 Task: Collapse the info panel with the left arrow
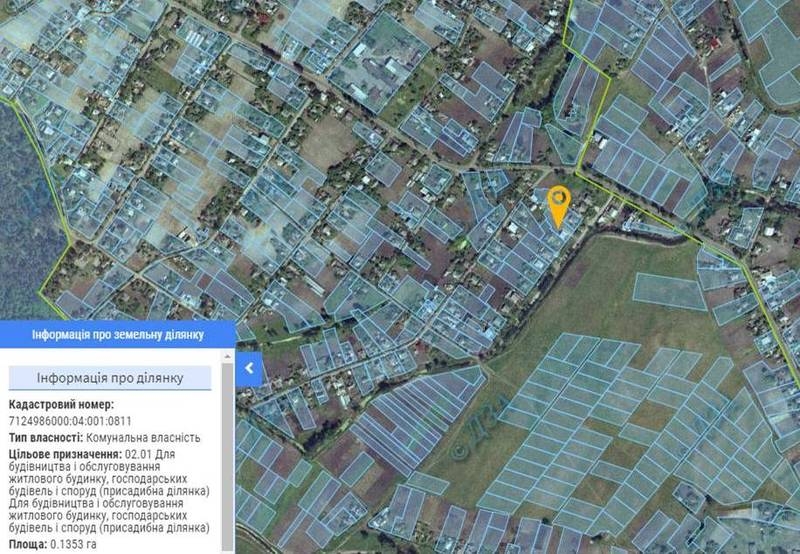click(x=250, y=369)
